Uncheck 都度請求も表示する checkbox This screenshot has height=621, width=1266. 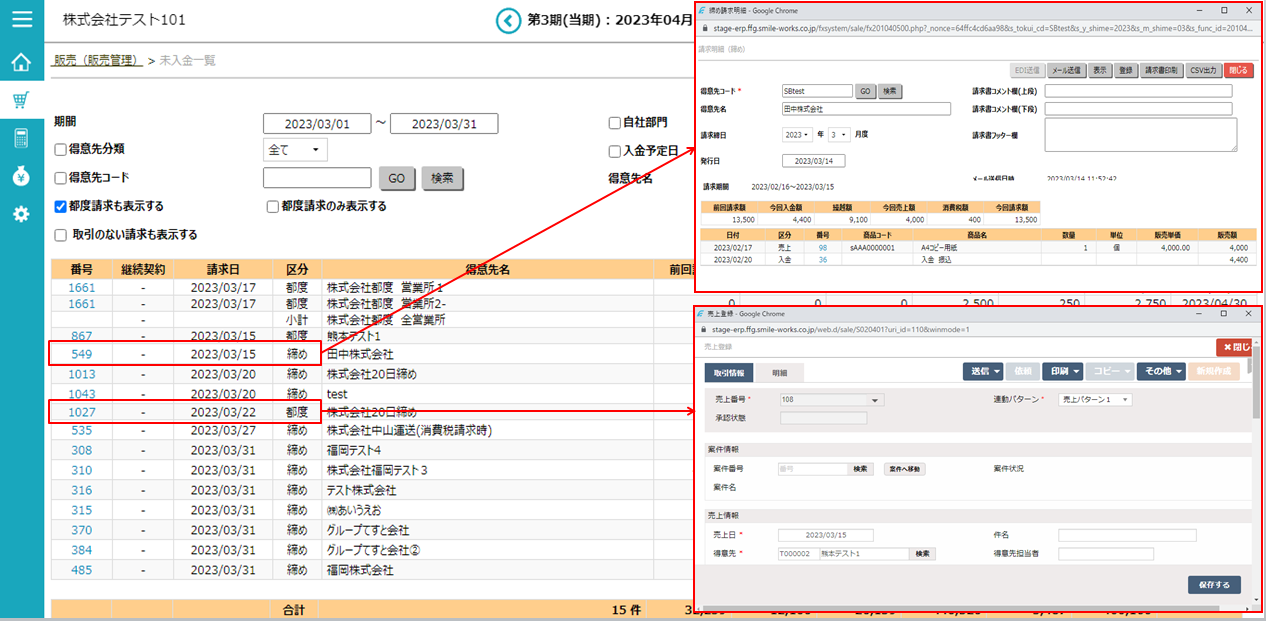(61, 207)
